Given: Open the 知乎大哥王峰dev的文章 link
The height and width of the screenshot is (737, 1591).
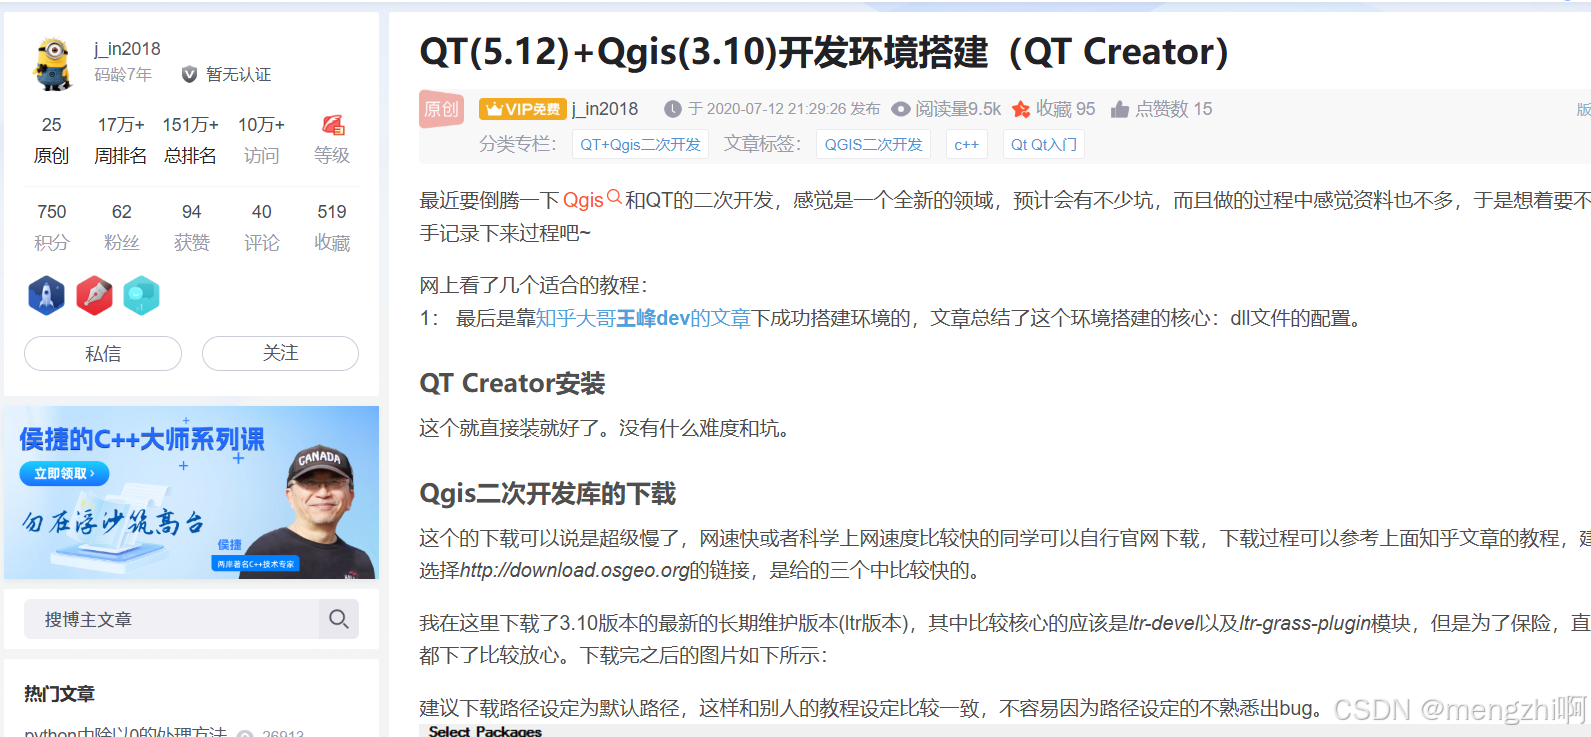Looking at the screenshot, I should pyautogui.click(x=643, y=318).
